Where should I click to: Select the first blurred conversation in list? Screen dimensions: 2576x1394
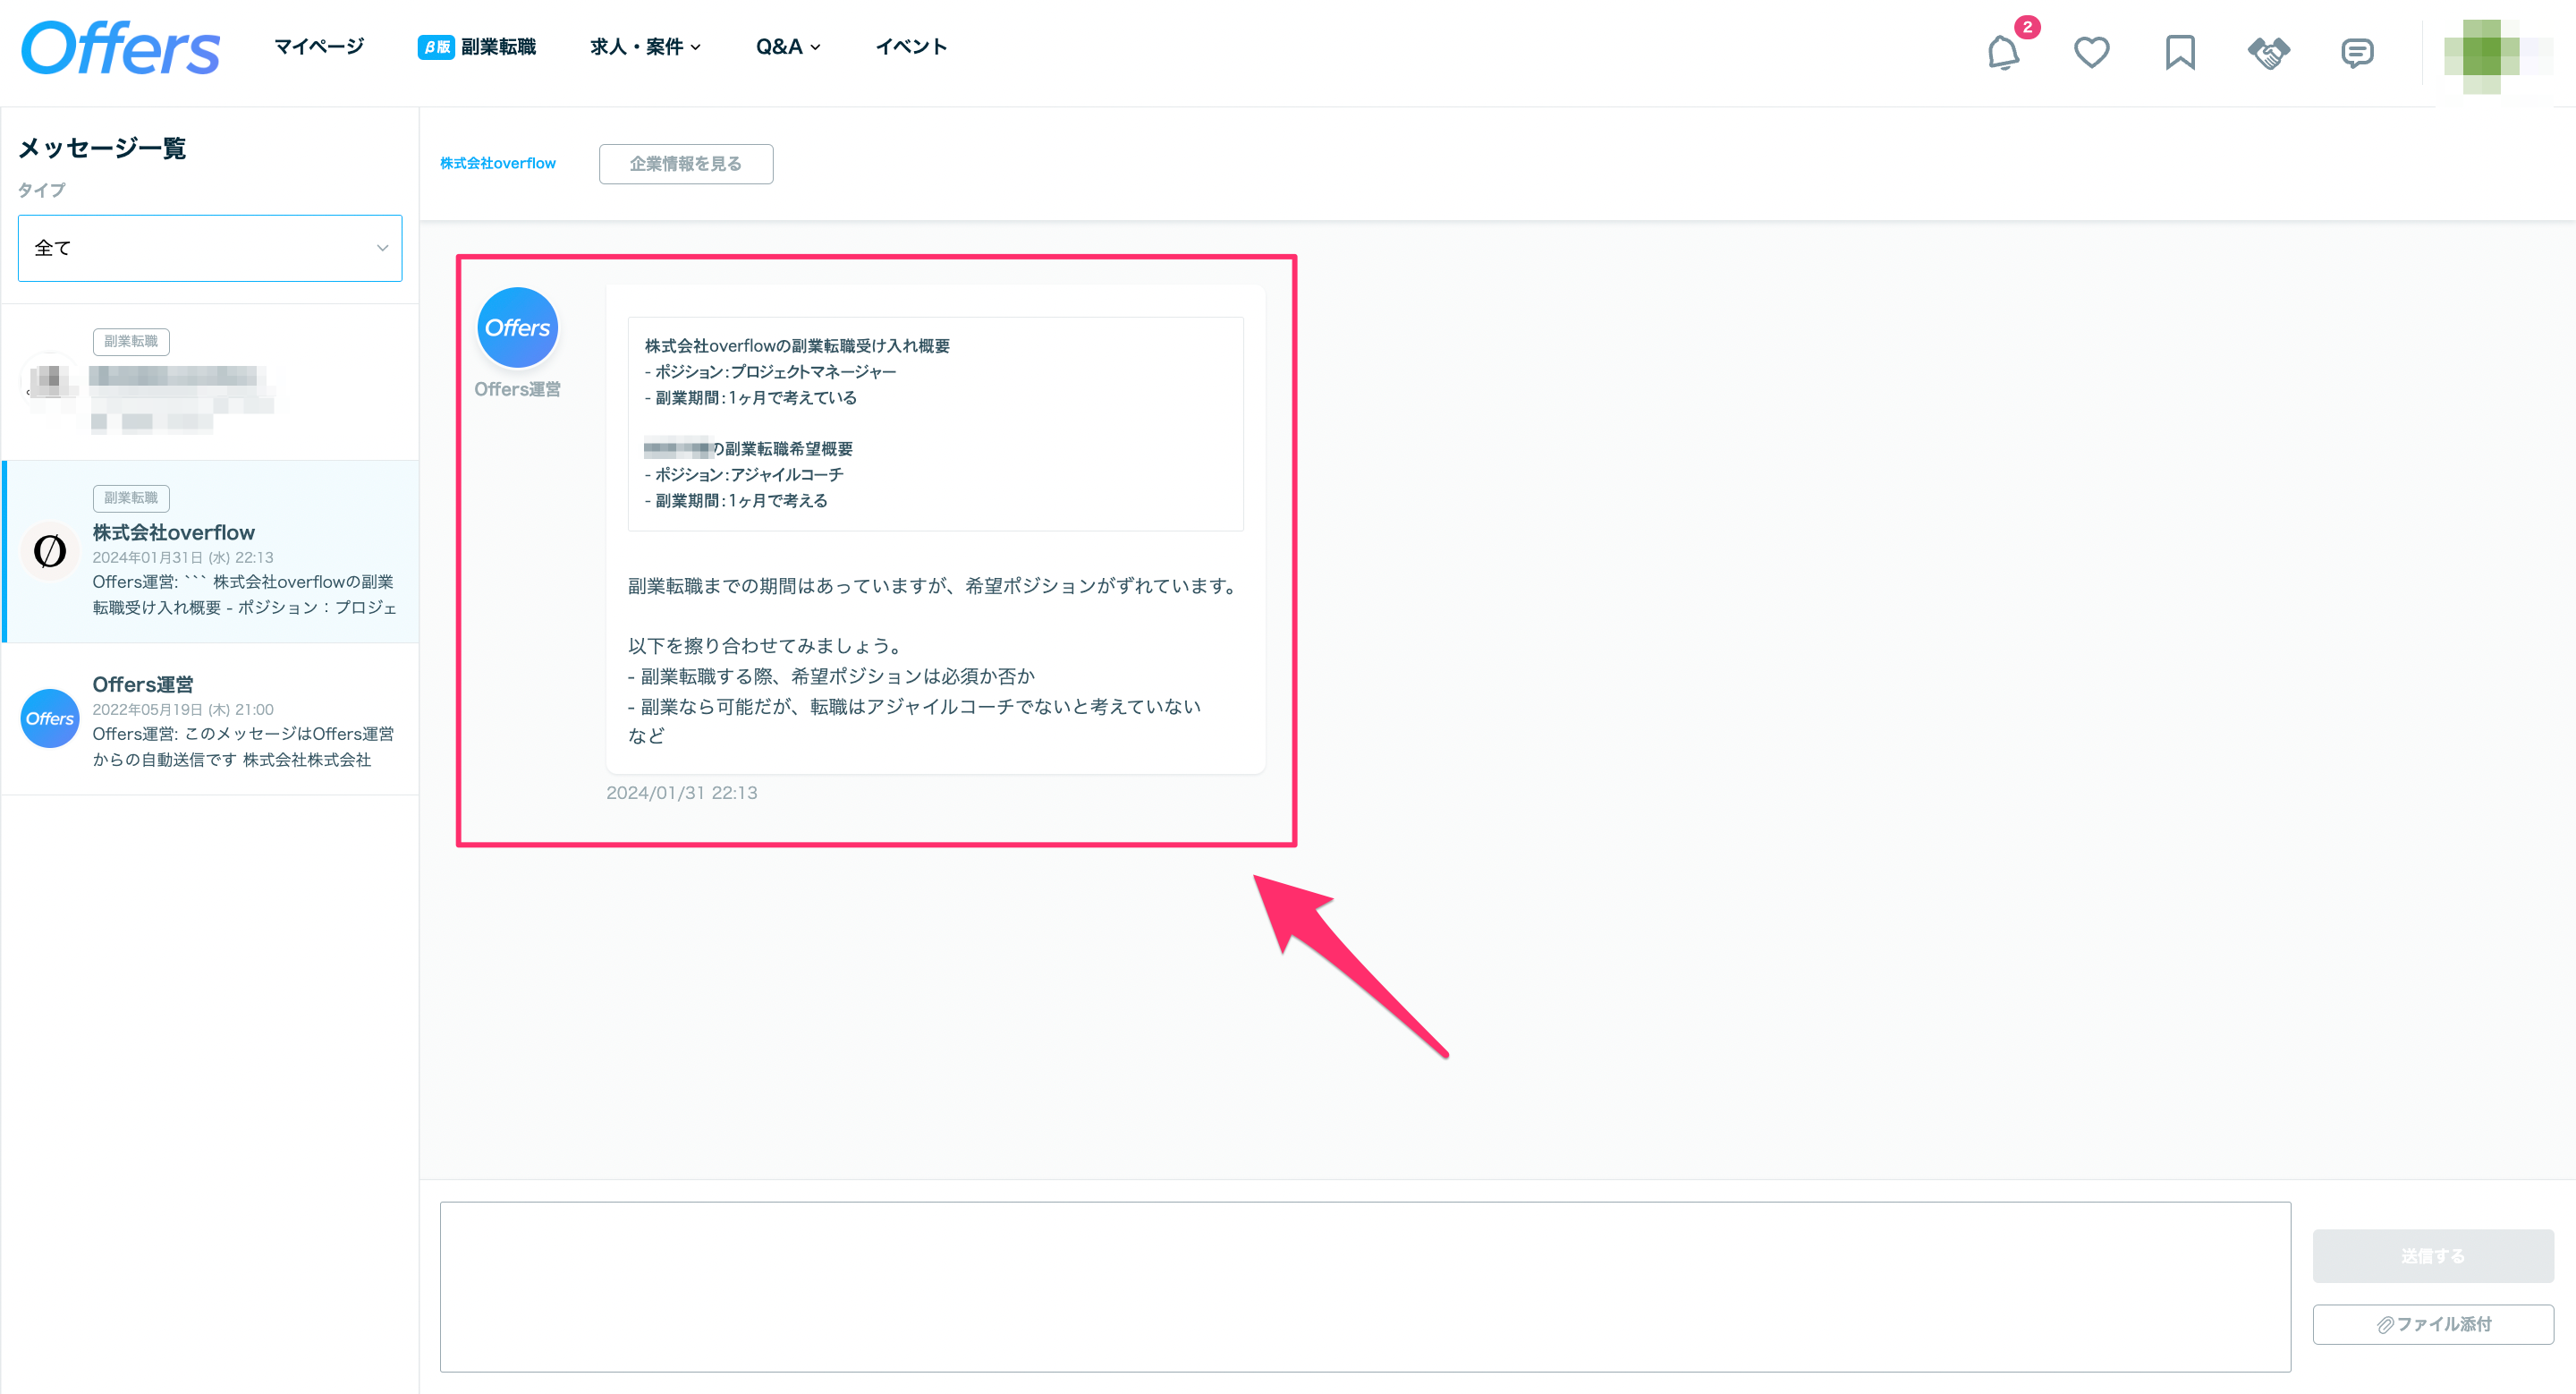pyautogui.click(x=210, y=382)
